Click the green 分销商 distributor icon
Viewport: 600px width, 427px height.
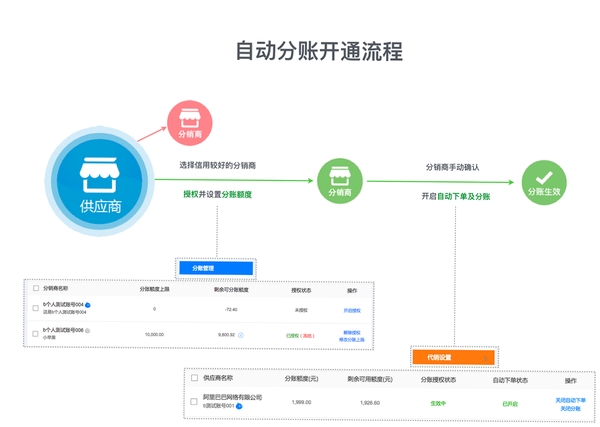340,181
